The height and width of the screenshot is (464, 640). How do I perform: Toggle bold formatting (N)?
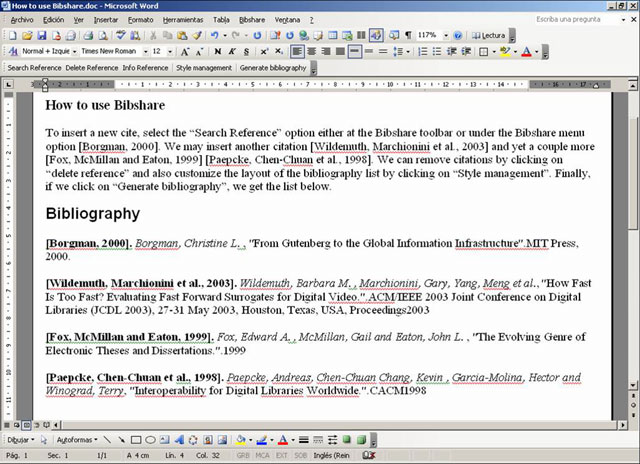click(x=218, y=51)
